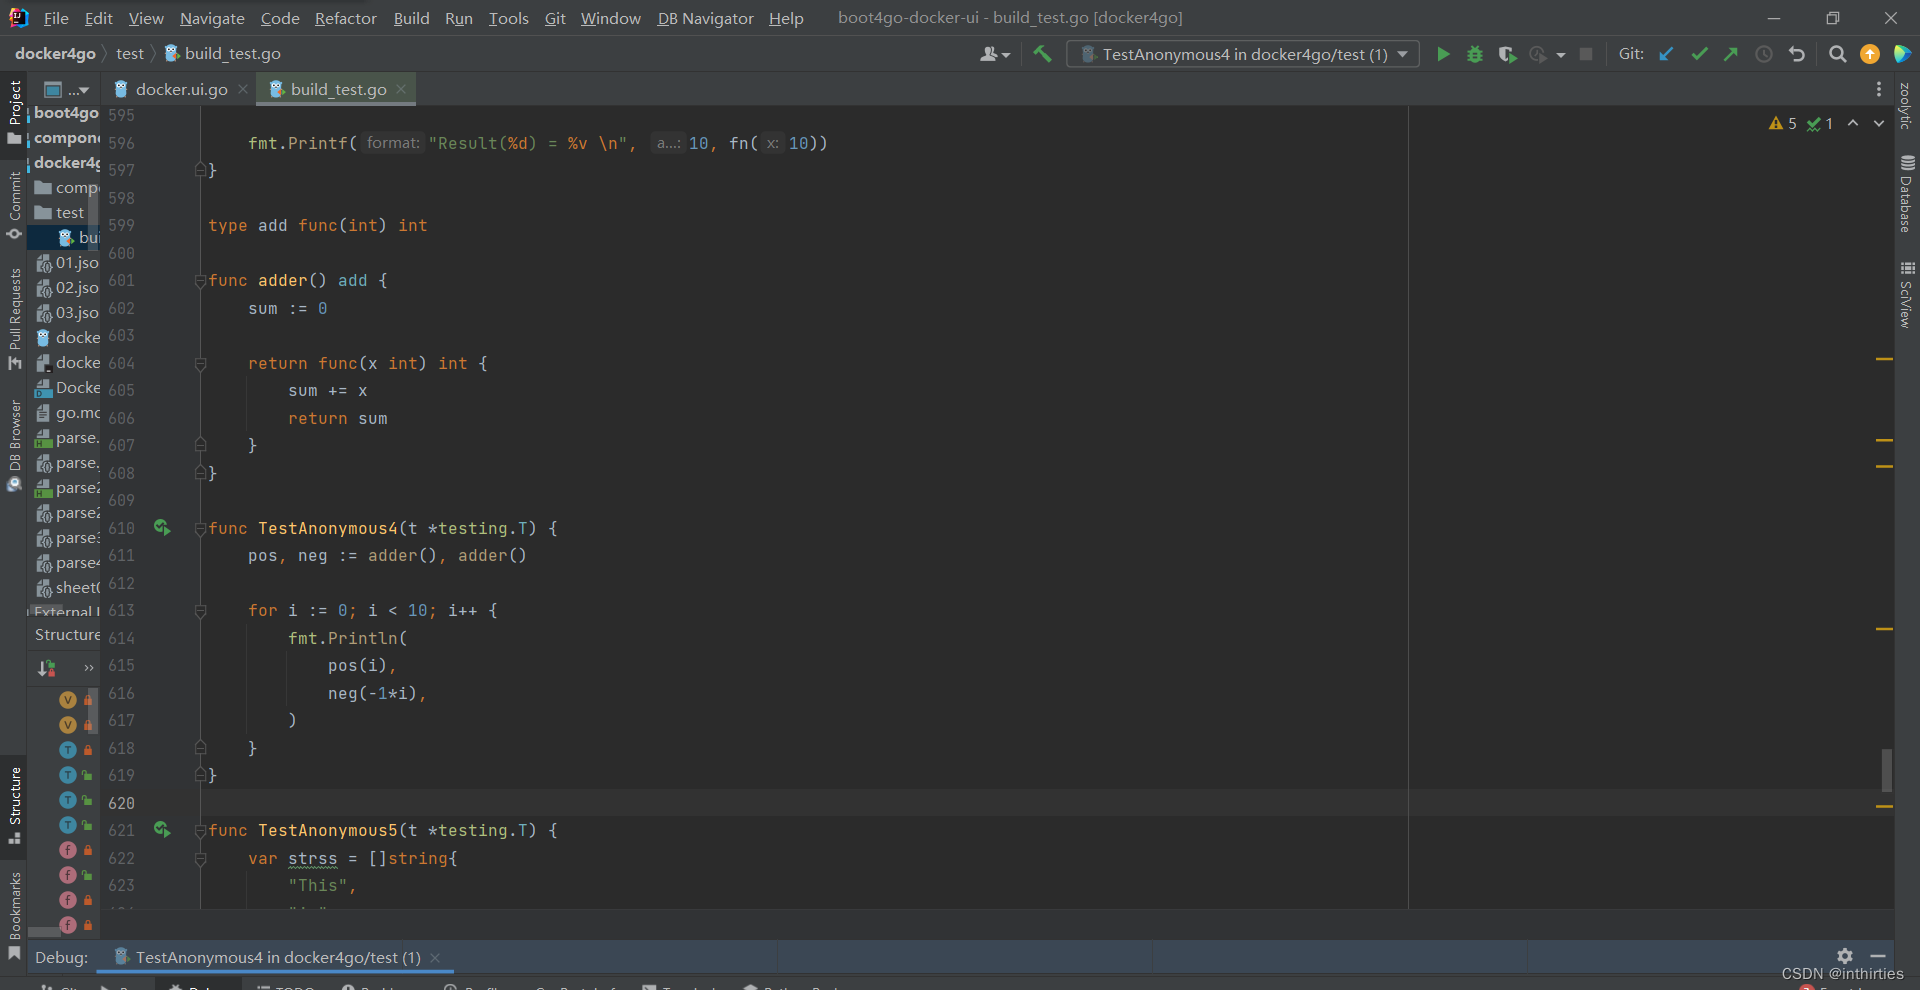Run TestAnonymous4 via its gutter icon
Viewport: 1920px width, 990px height.
tap(162, 527)
